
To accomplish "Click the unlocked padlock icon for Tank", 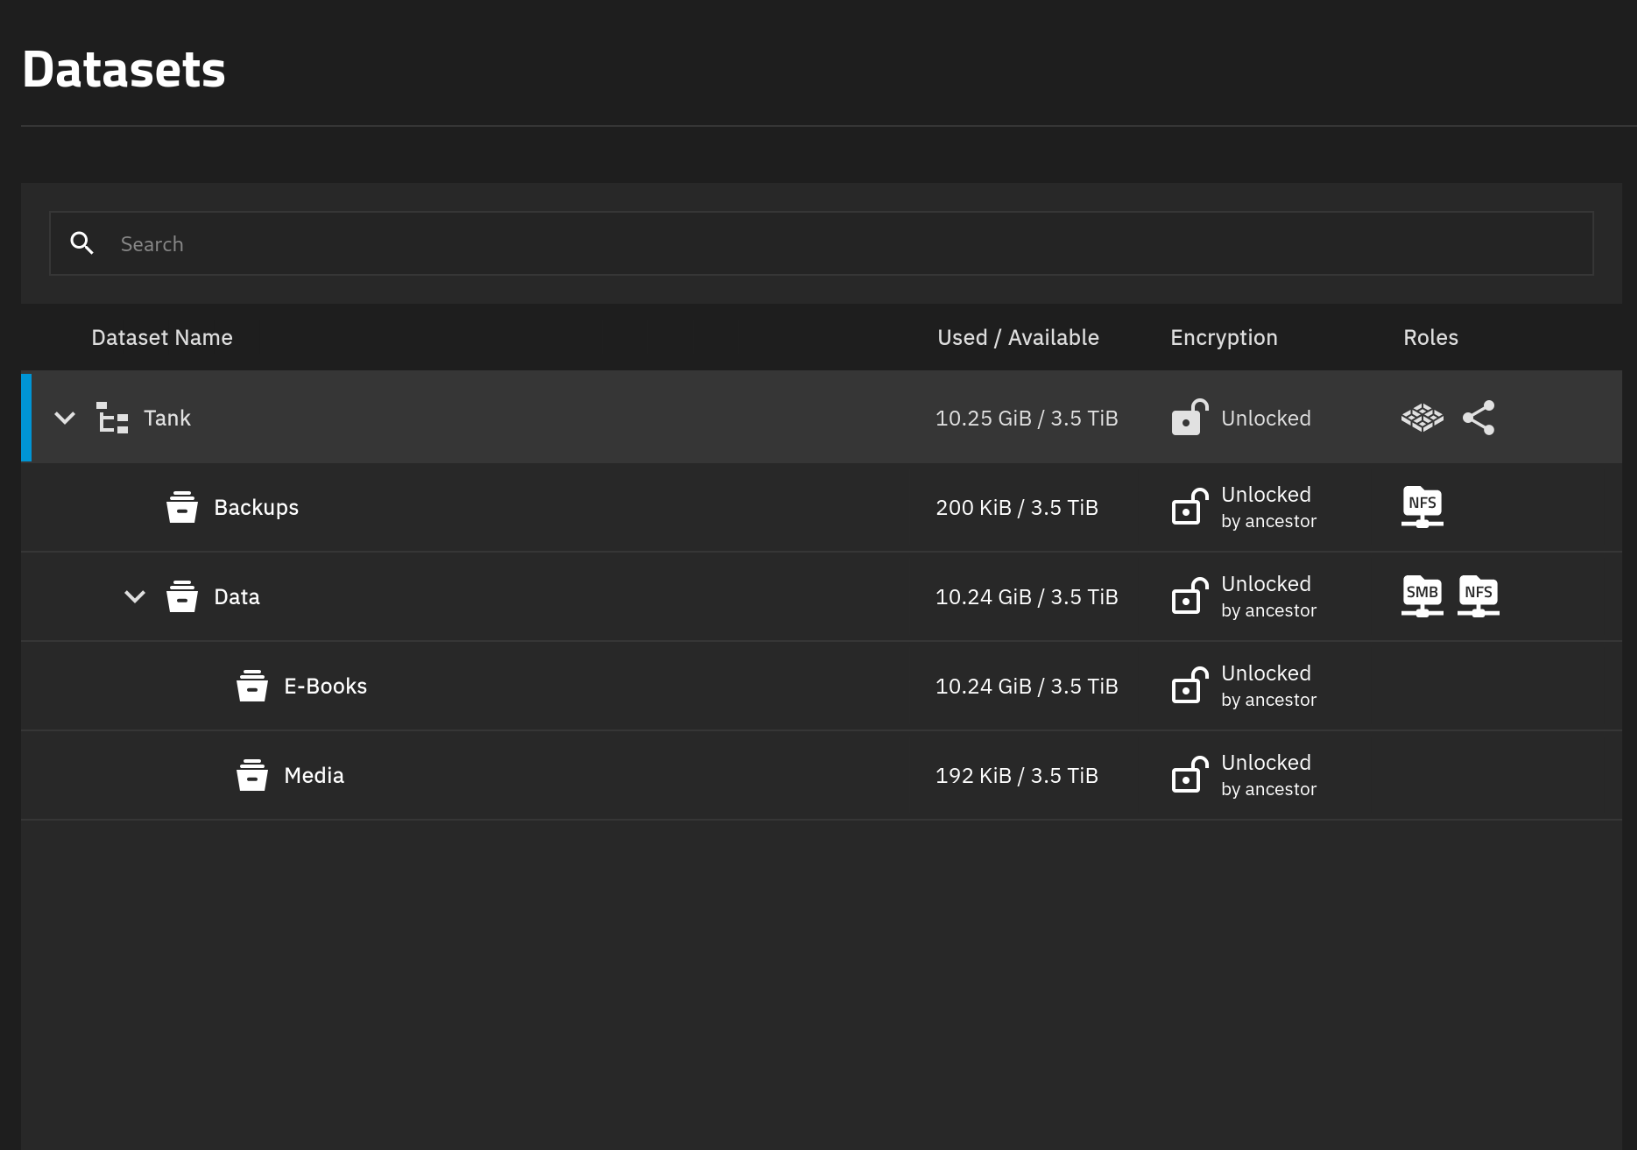I will [x=1188, y=417].
